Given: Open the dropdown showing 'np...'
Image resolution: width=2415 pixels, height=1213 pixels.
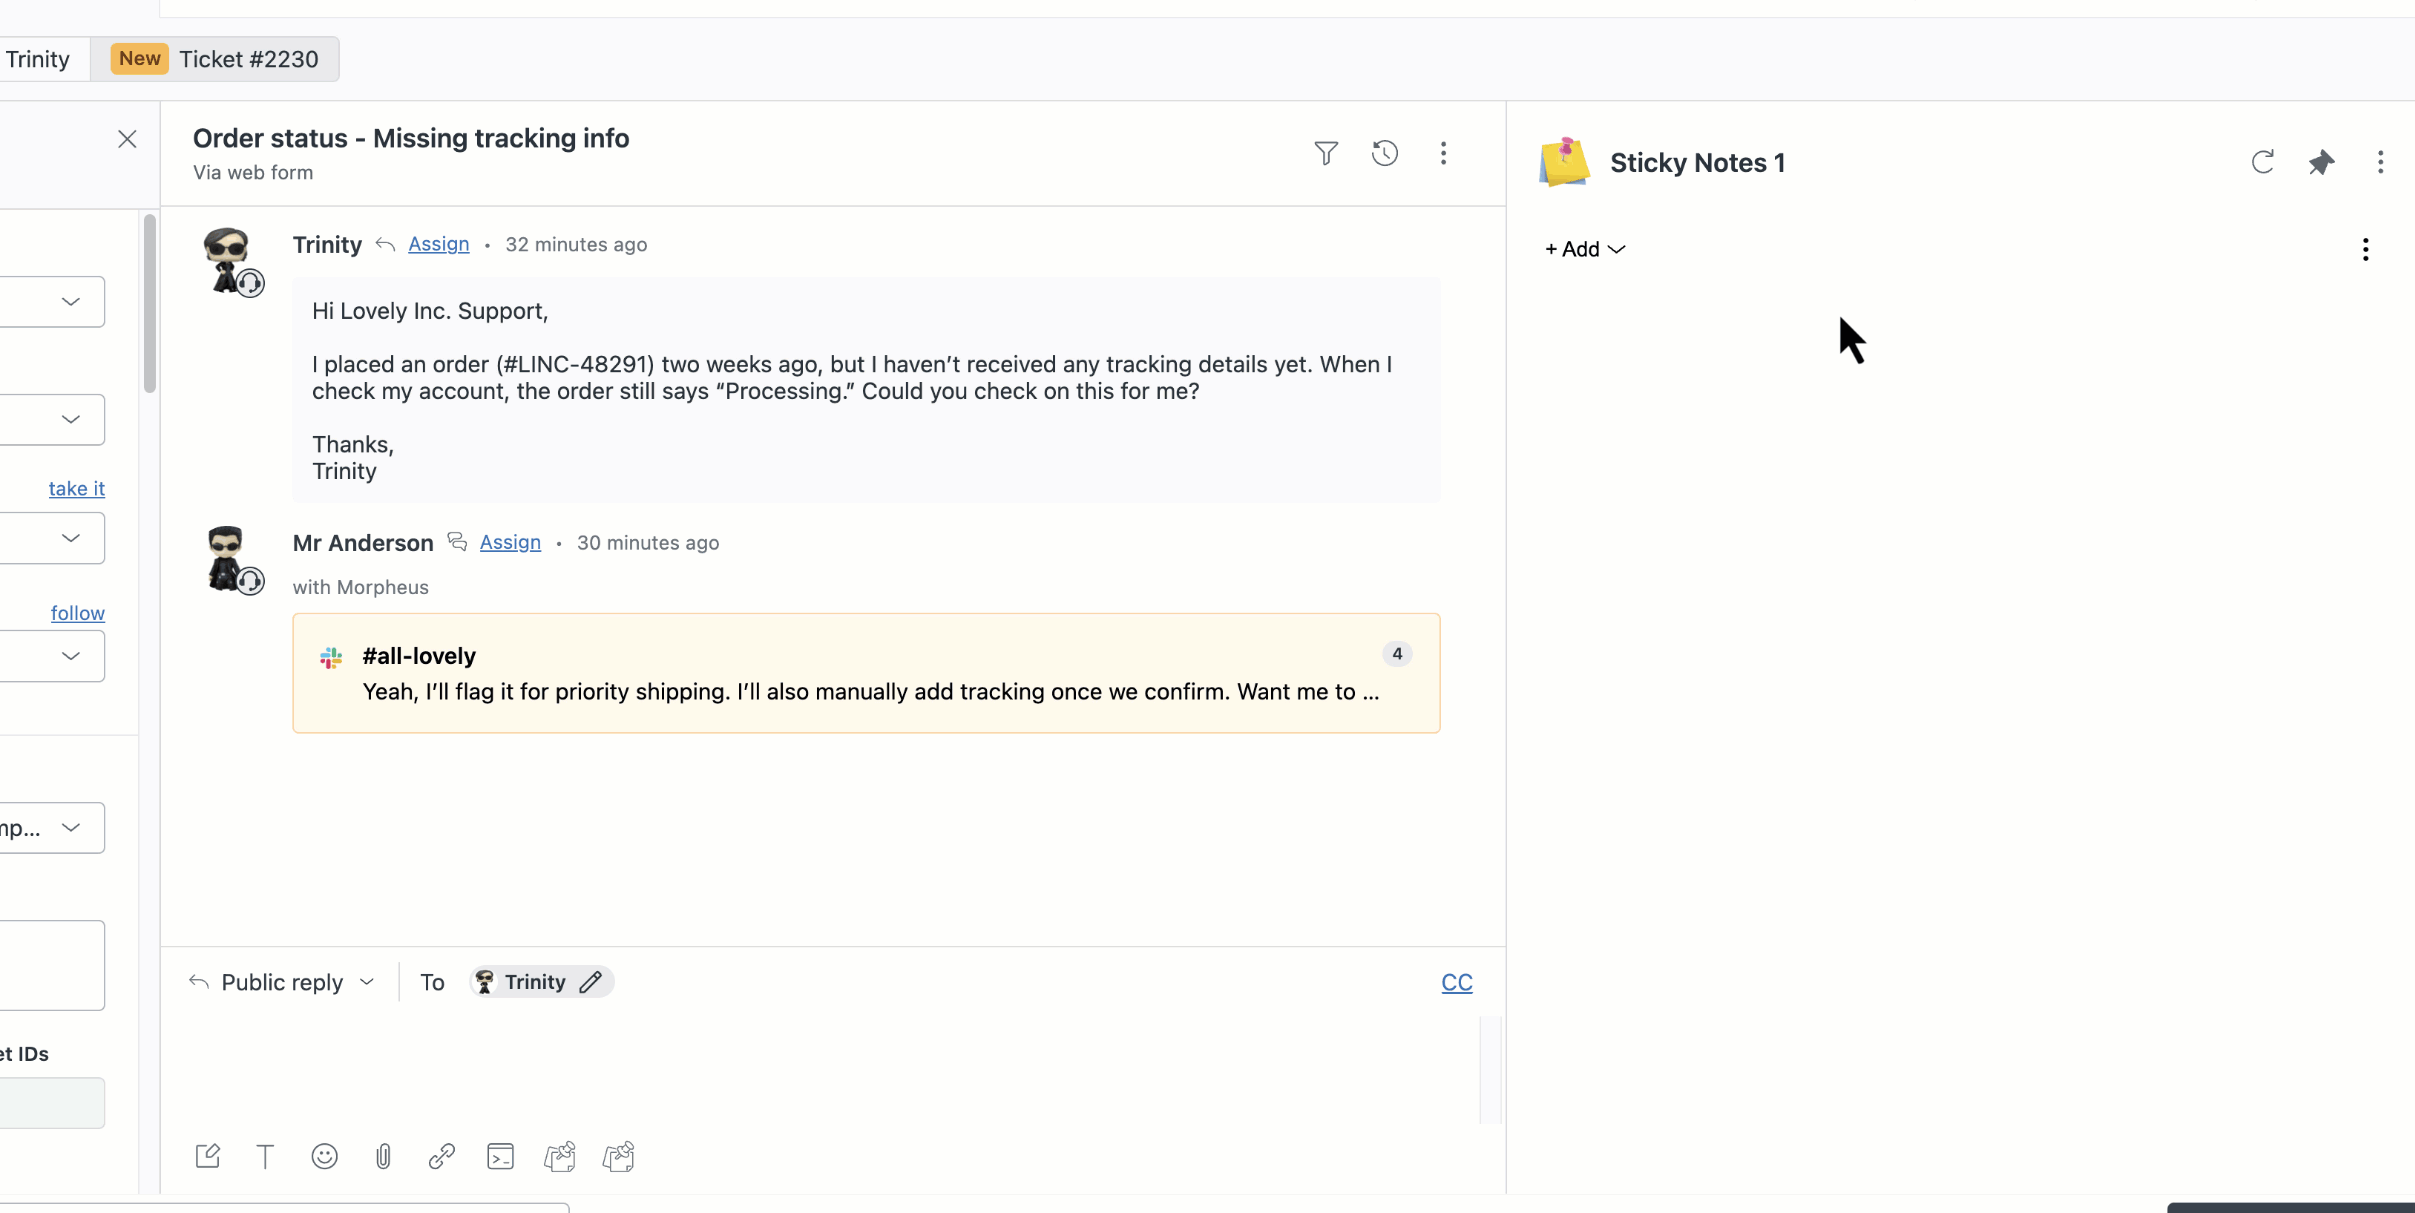Looking at the screenshot, I should click(x=52, y=828).
